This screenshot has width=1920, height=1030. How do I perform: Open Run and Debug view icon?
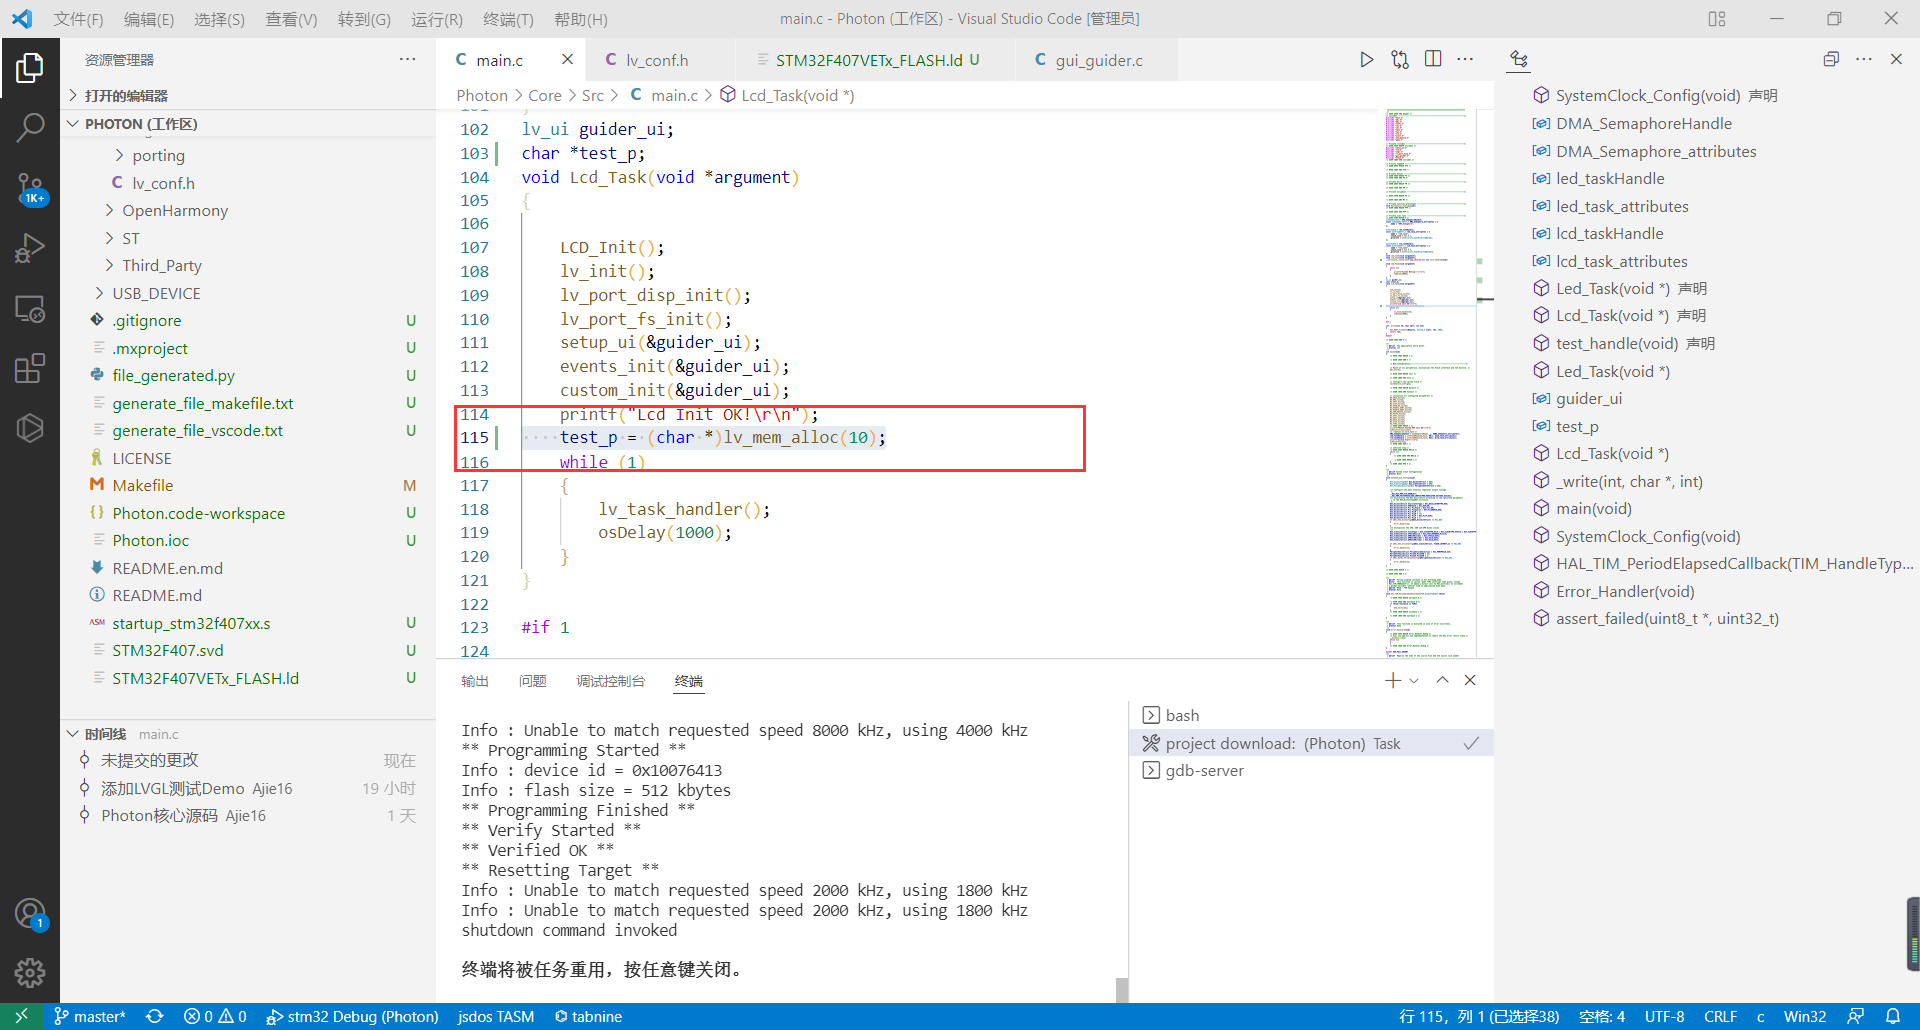tap(30, 248)
